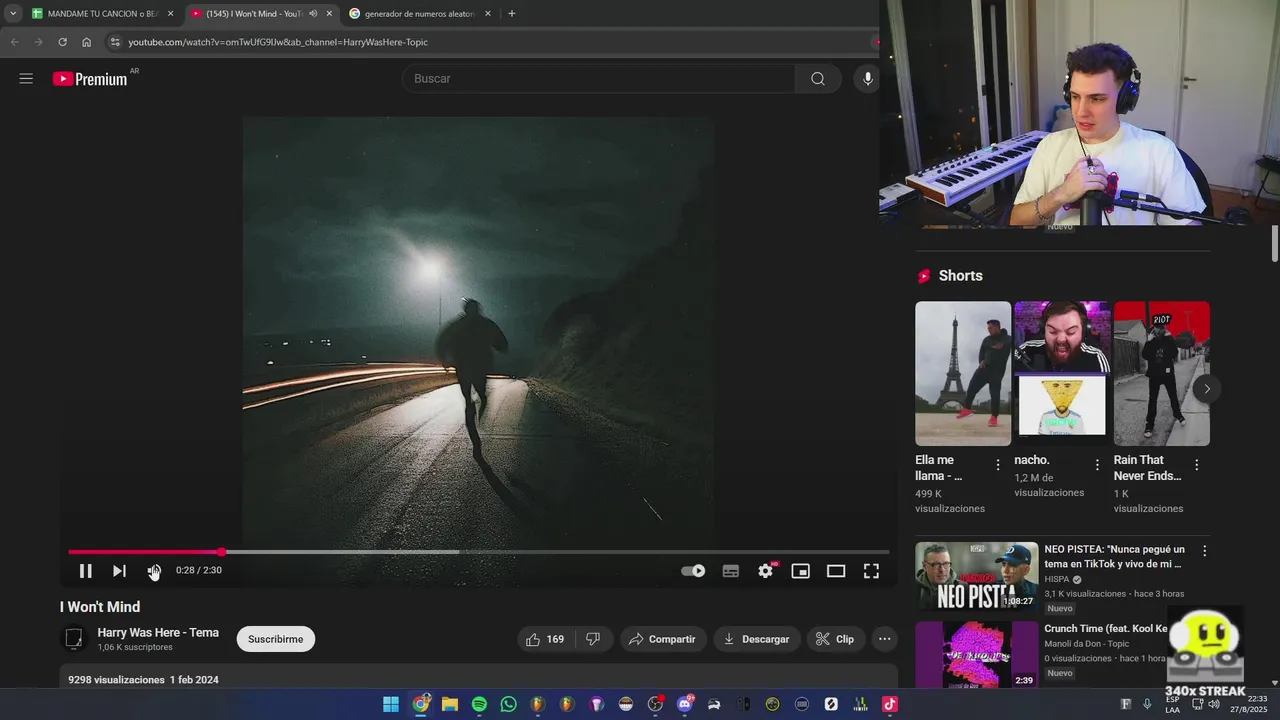Go to the browser home page icon
Viewport: 1280px width, 720px height.
point(86,42)
